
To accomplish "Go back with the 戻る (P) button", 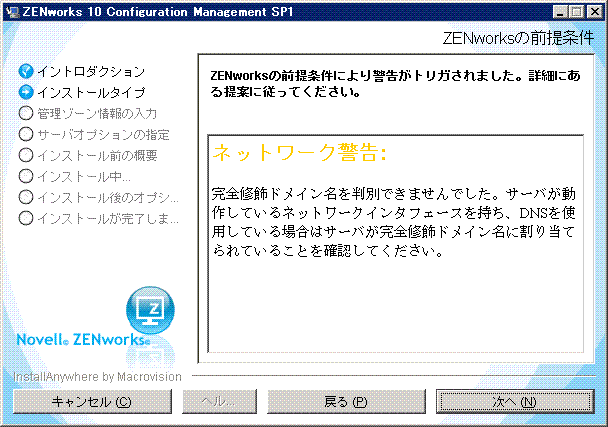I will point(346,401).
